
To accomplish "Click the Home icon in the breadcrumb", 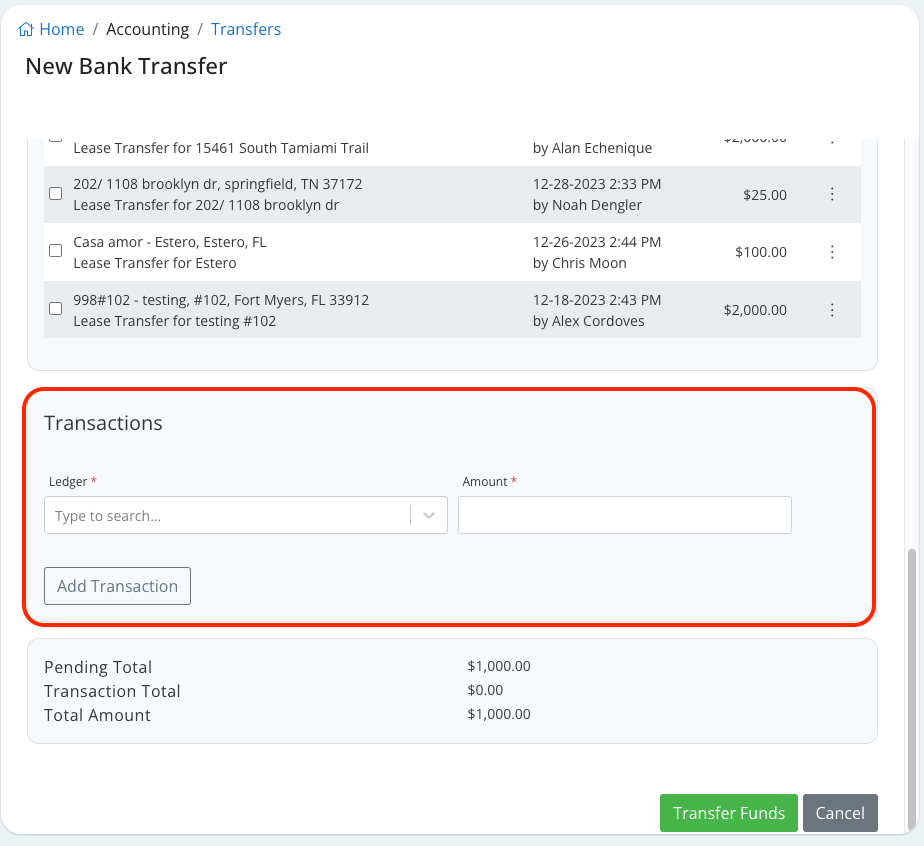I will 25,29.
